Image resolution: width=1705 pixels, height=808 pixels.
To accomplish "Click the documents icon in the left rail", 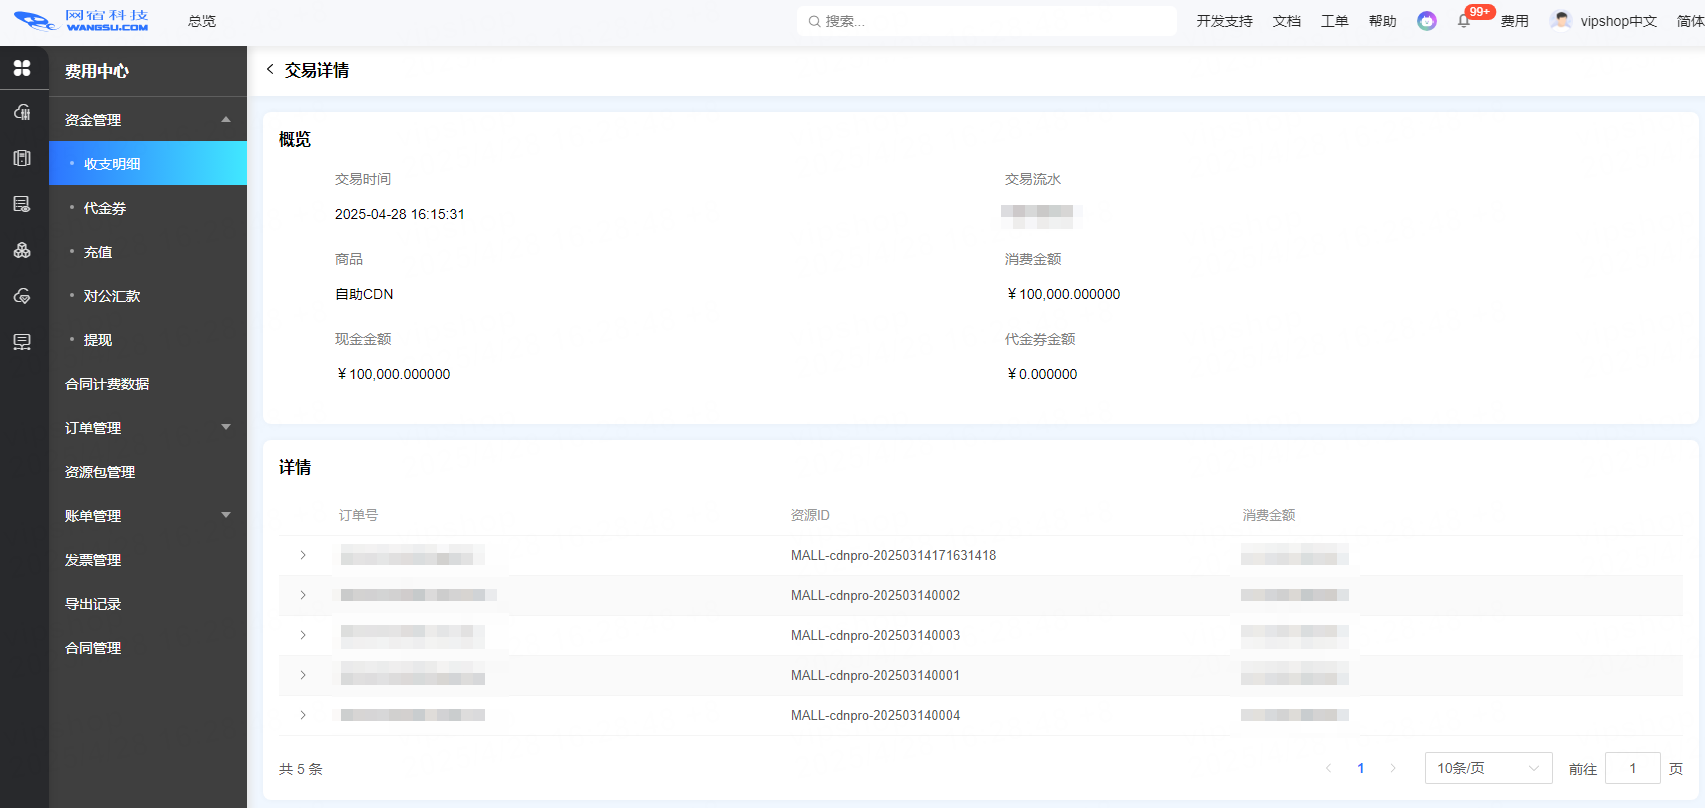I will pyautogui.click(x=22, y=158).
